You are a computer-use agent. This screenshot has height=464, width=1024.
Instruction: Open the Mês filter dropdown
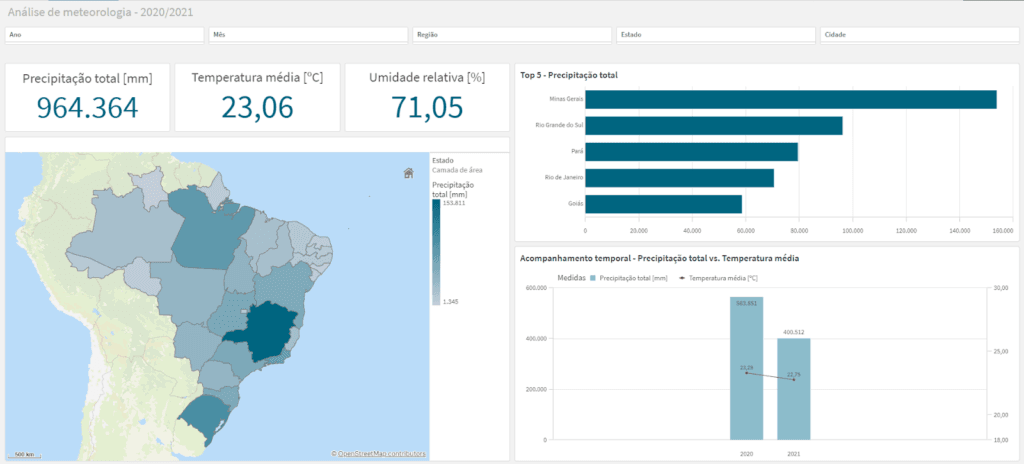click(x=308, y=35)
